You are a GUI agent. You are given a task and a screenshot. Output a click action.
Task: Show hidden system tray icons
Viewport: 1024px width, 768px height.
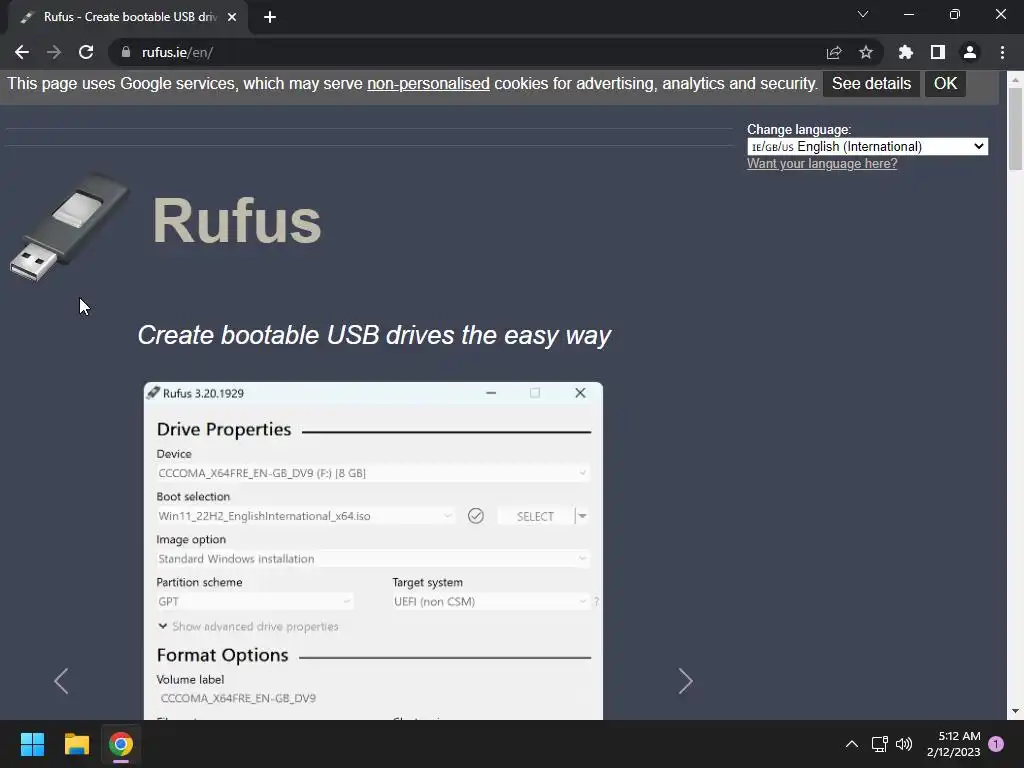click(x=852, y=744)
